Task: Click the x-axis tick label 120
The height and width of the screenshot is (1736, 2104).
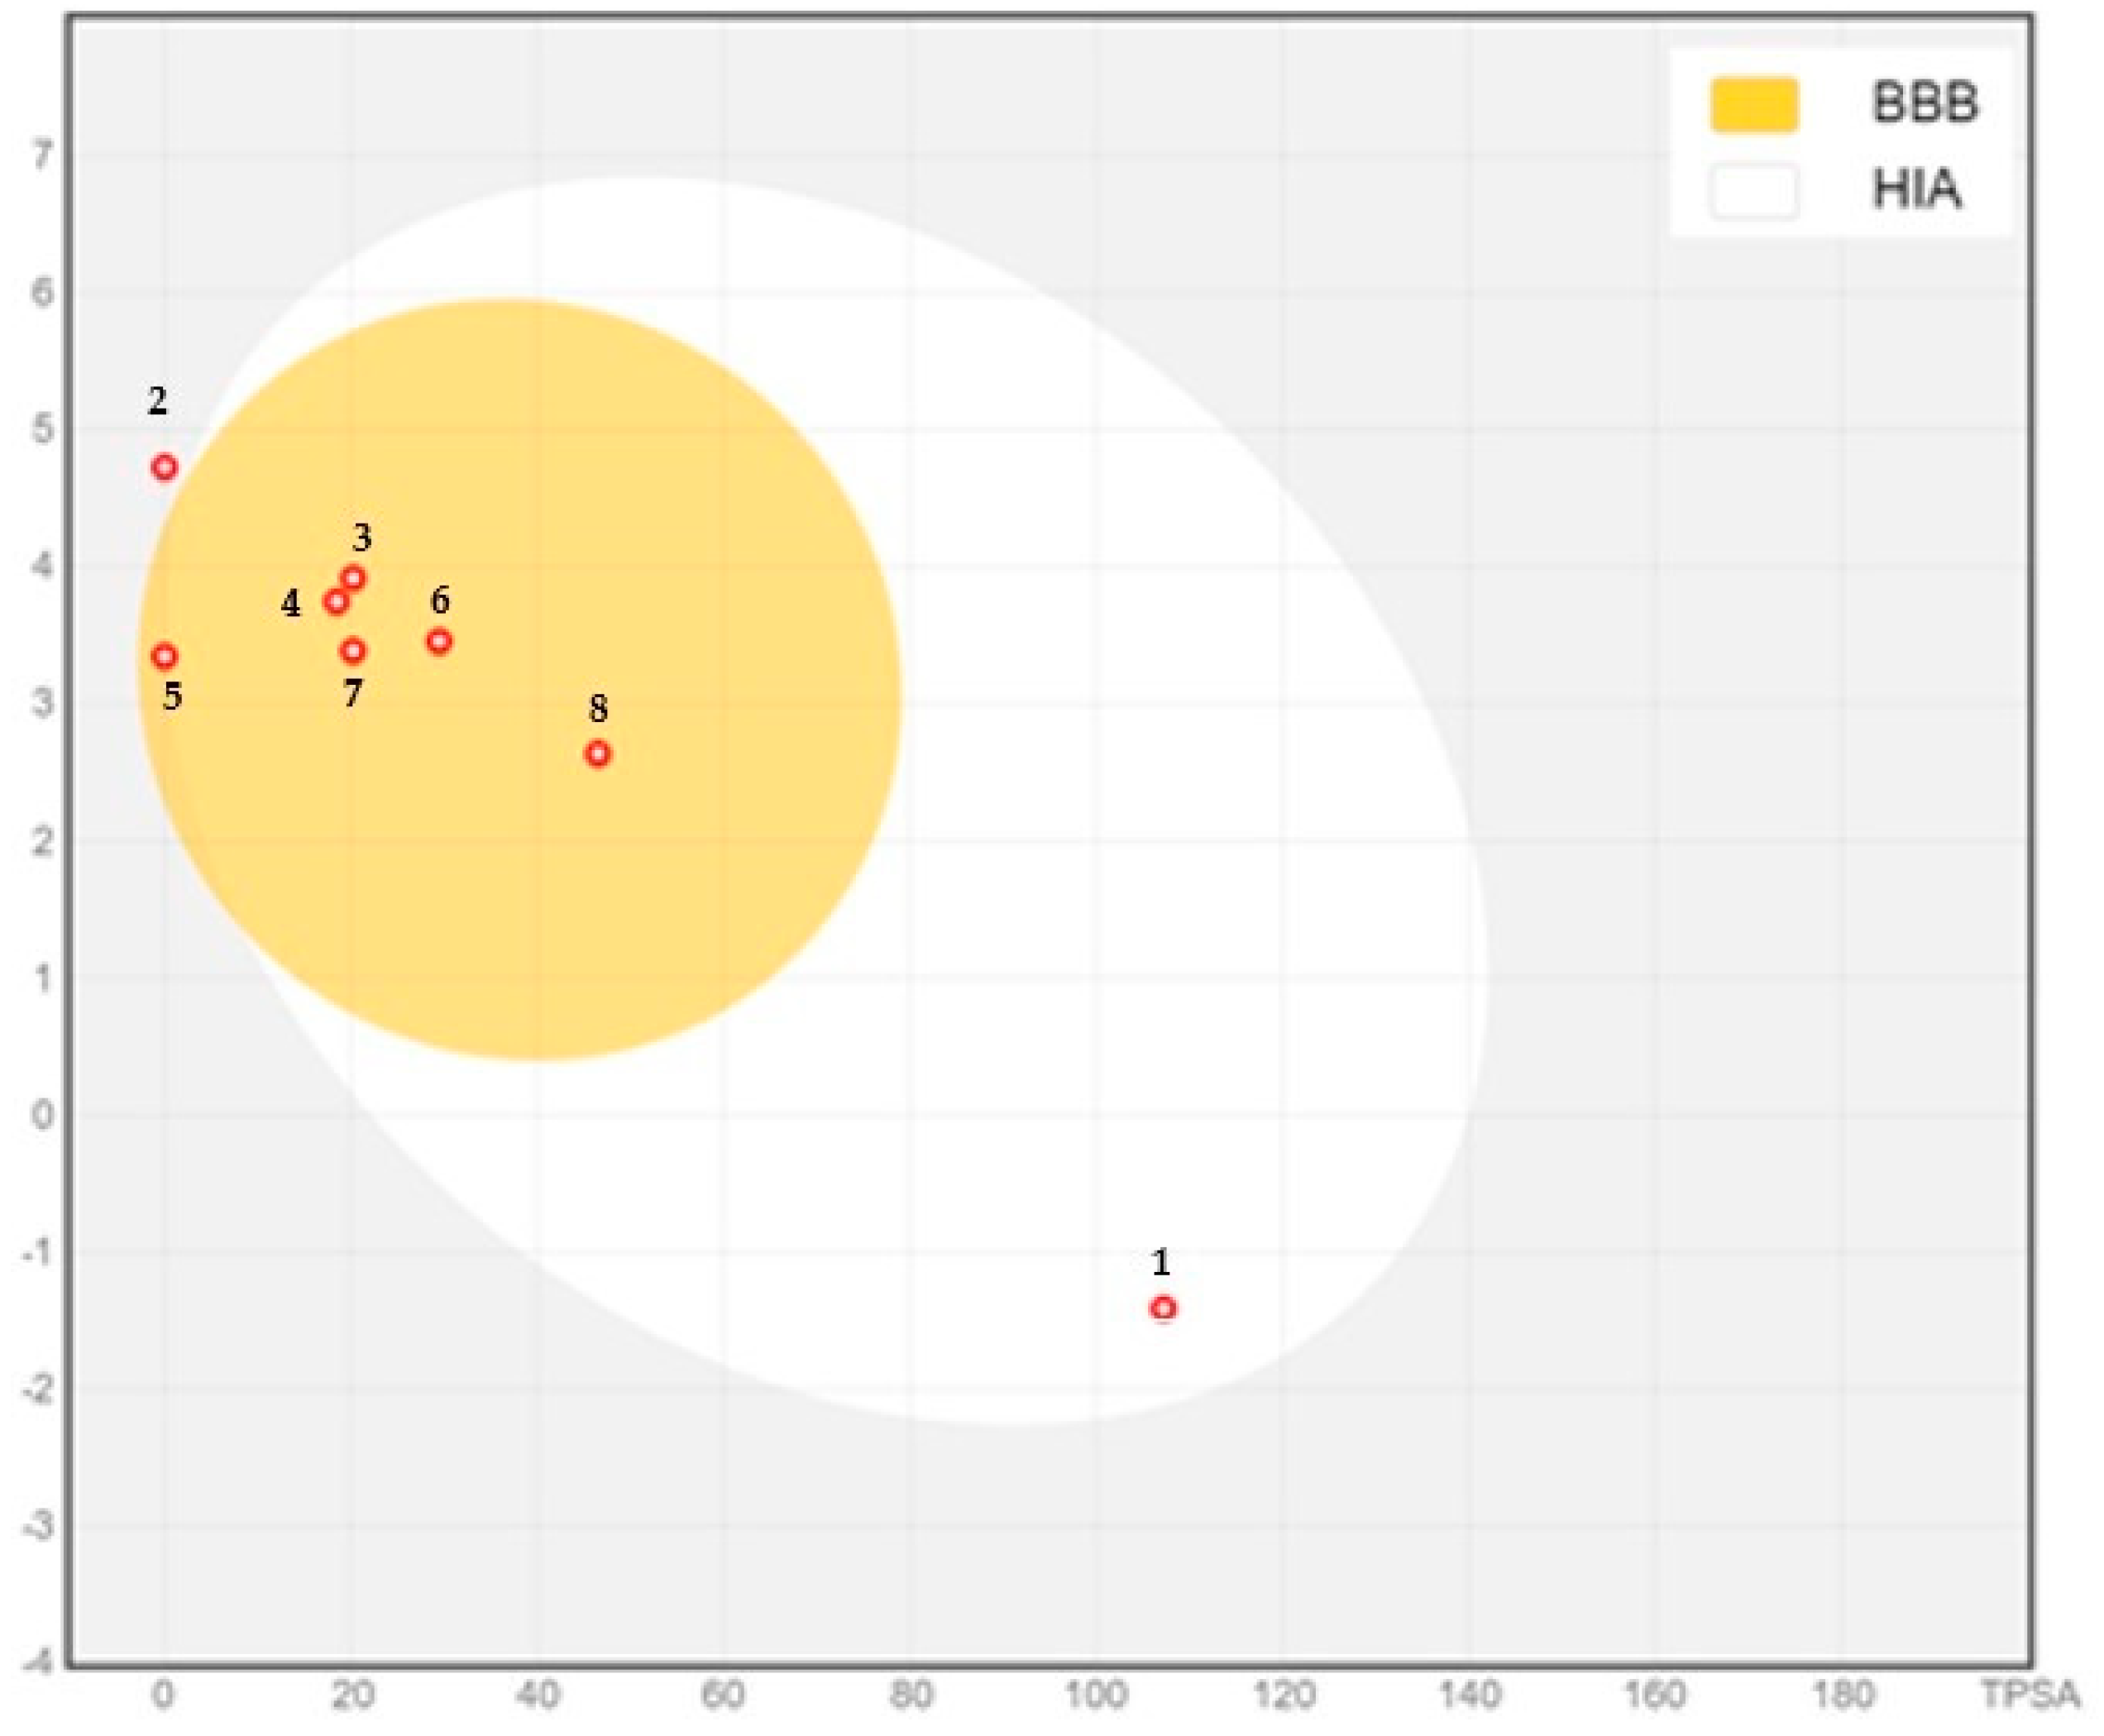Action: click(1284, 1694)
